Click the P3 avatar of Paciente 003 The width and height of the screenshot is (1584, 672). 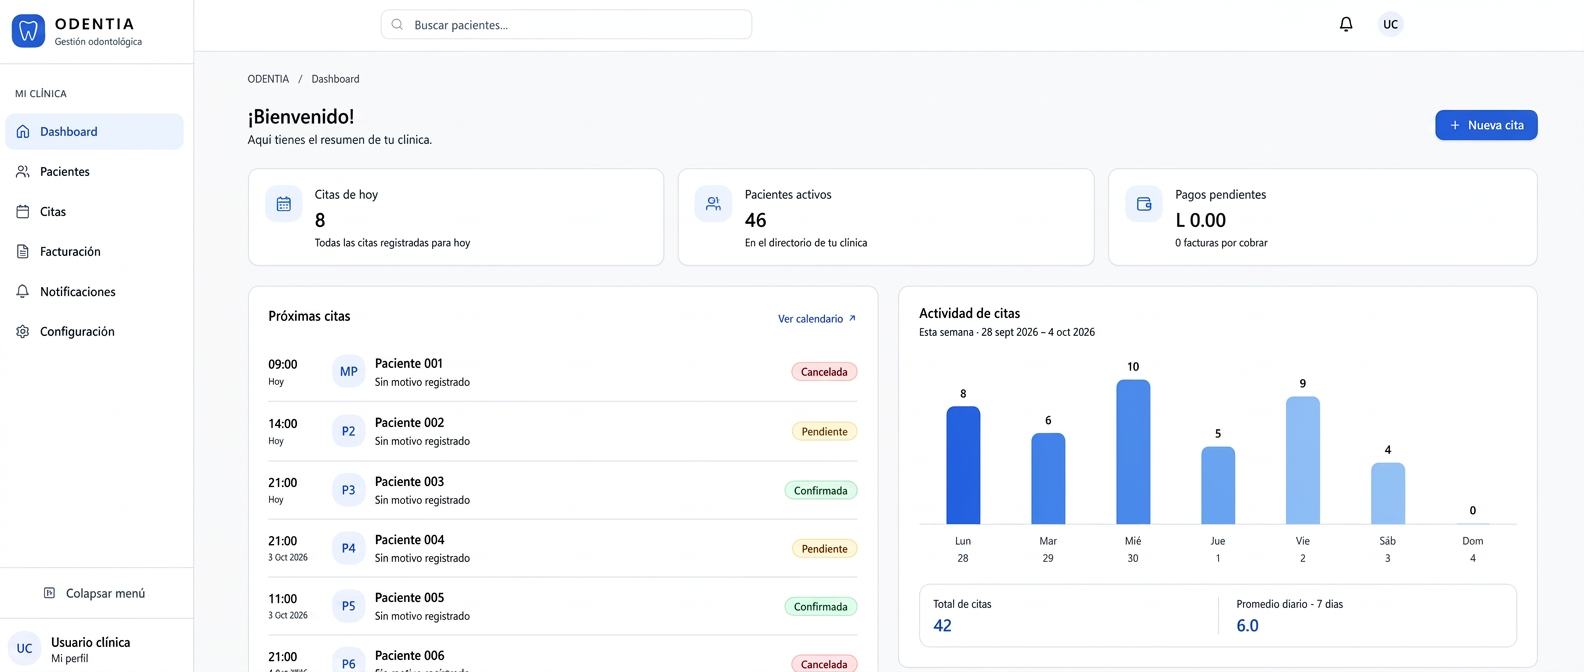click(348, 490)
